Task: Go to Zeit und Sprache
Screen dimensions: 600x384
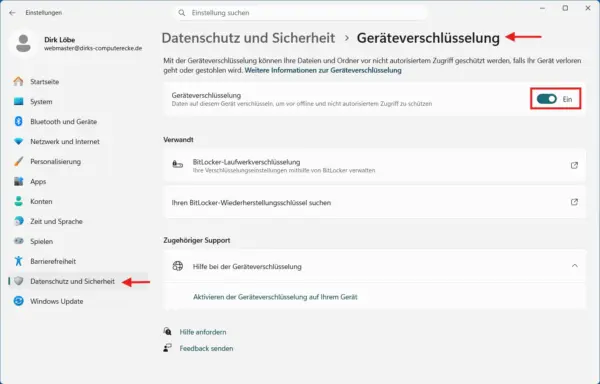Action: (x=78, y=221)
